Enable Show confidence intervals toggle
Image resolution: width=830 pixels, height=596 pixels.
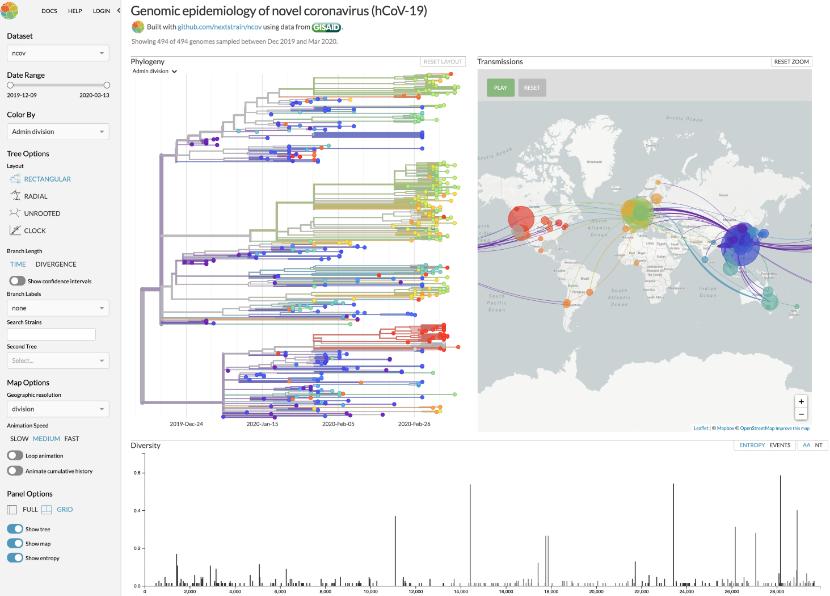point(16,281)
